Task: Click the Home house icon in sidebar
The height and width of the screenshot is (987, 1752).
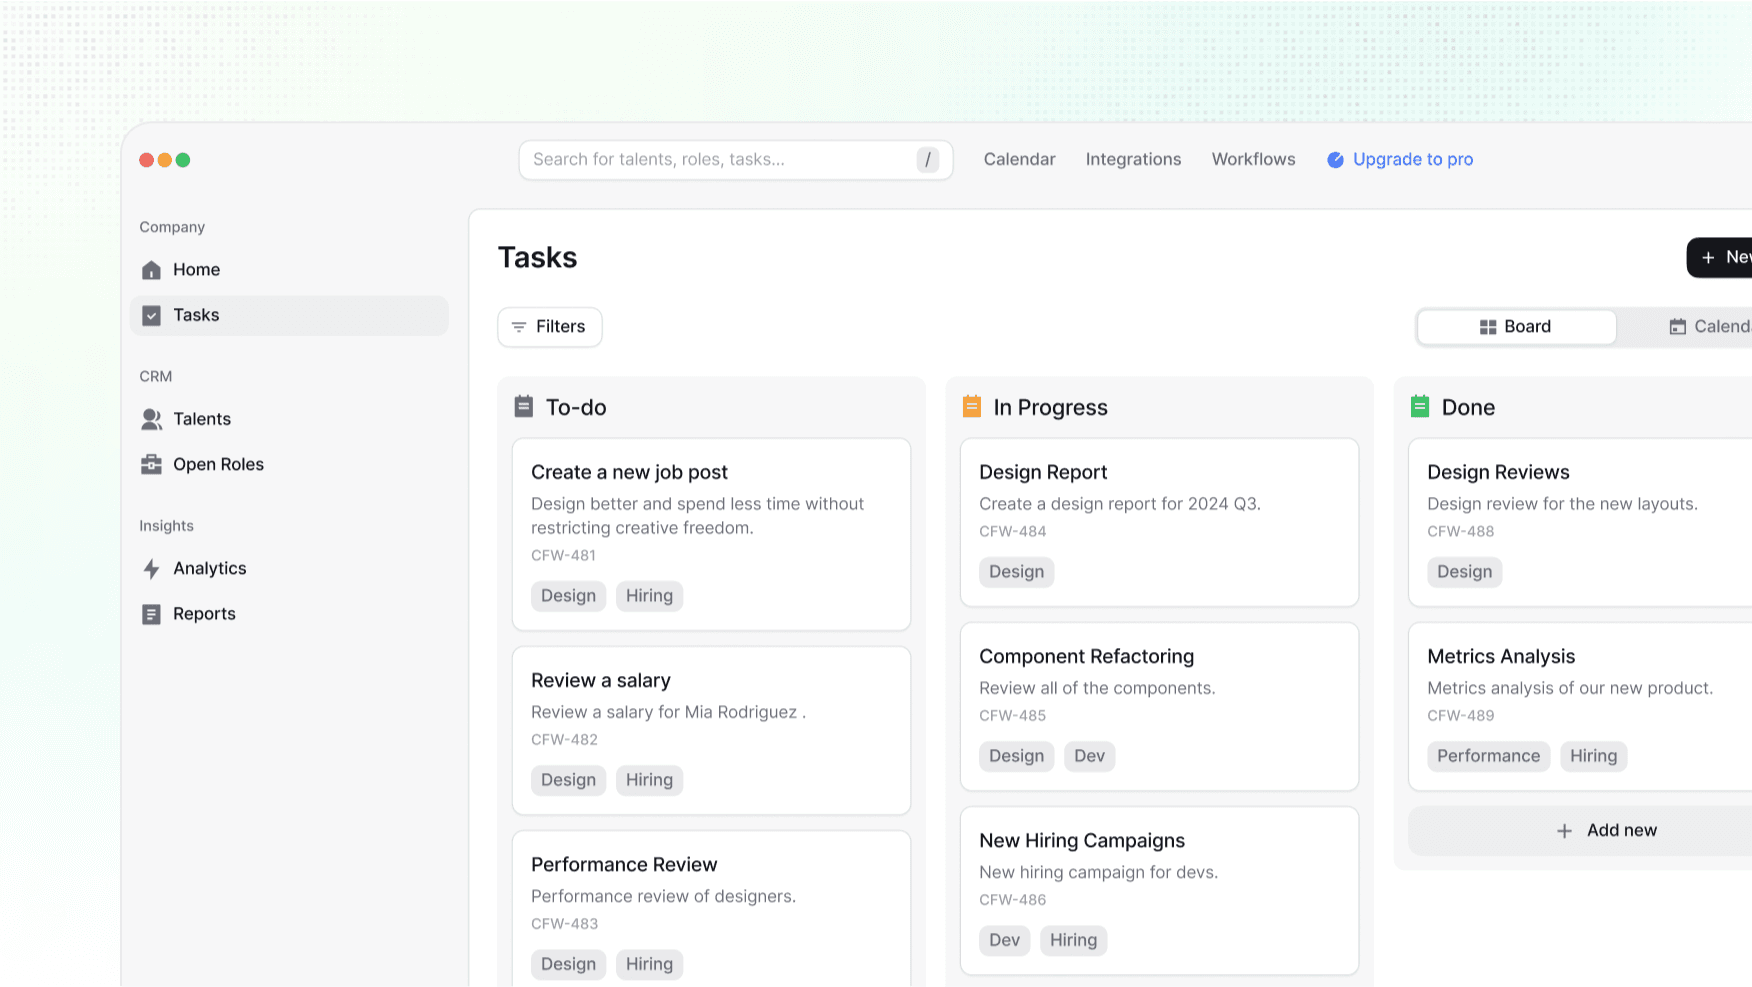Action: 151,270
